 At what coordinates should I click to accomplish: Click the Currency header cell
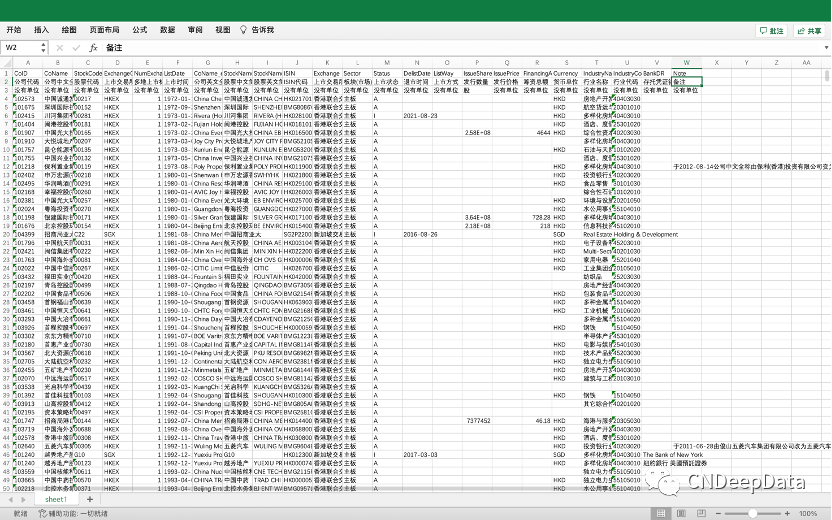pos(567,73)
